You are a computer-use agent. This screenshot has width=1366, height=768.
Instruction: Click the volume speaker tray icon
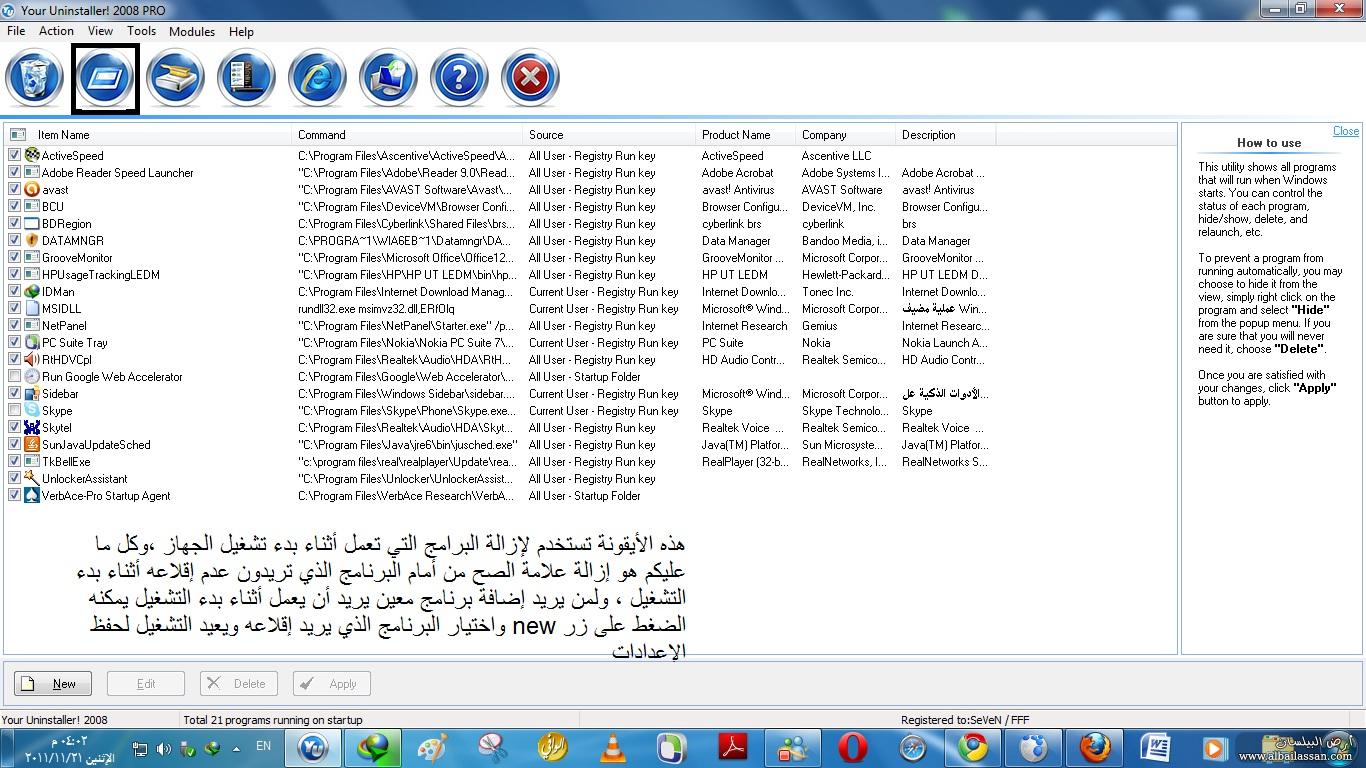[163, 748]
